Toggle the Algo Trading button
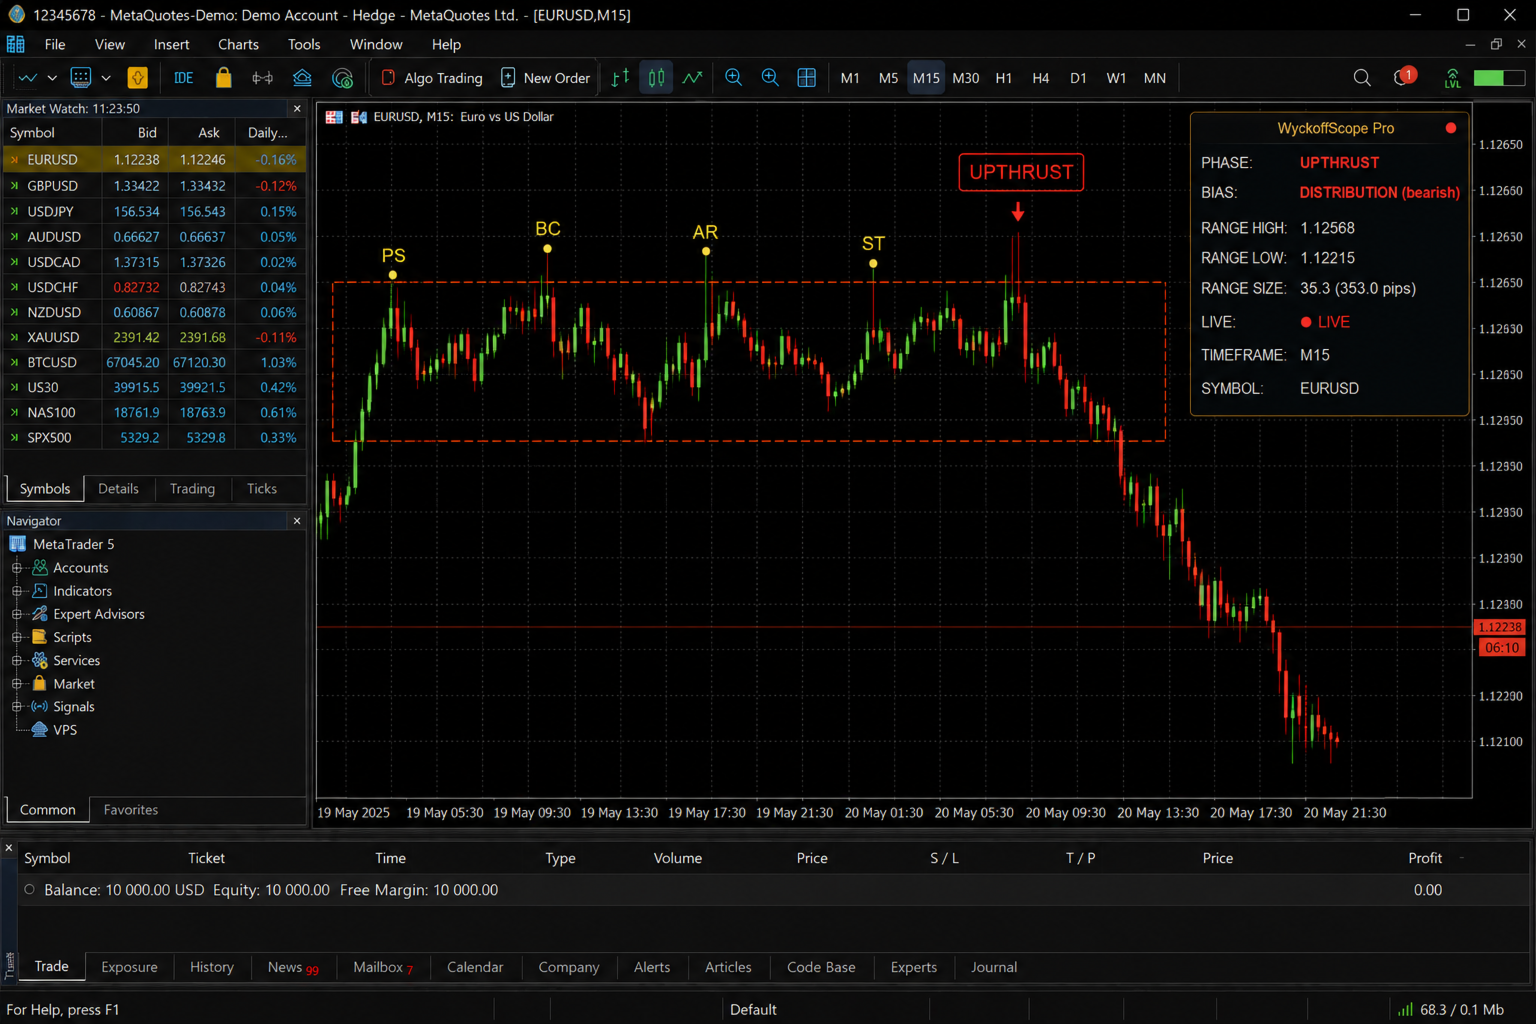Image resolution: width=1536 pixels, height=1024 pixels. (x=431, y=78)
